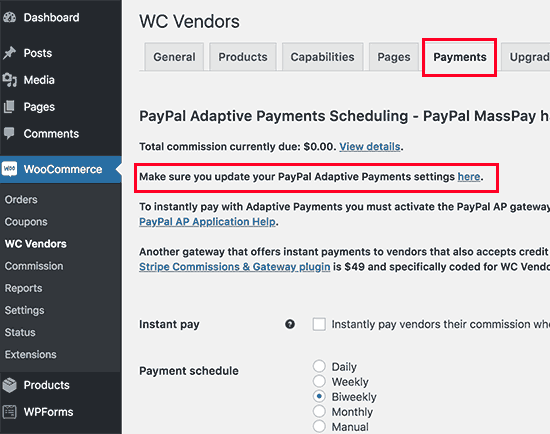Switch to the Capabilities tab
Image resolution: width=550 pixels, height=434 pixels.
point(322,57)
